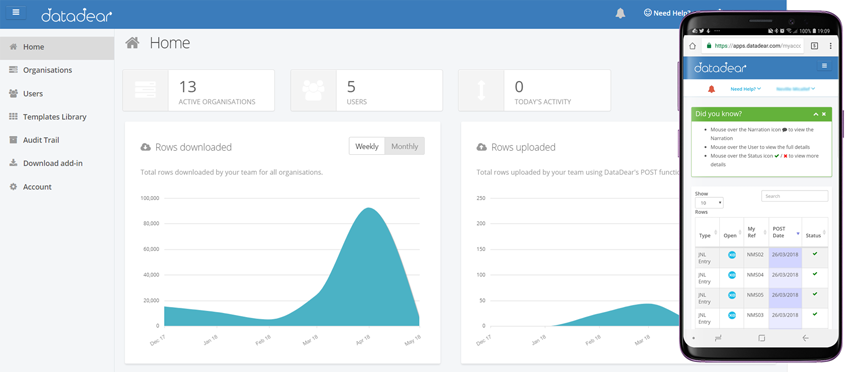Tap Xero open icon for NMS04 row
The height and width of the screenshot is (372, 850).
[x=732, y=275]
